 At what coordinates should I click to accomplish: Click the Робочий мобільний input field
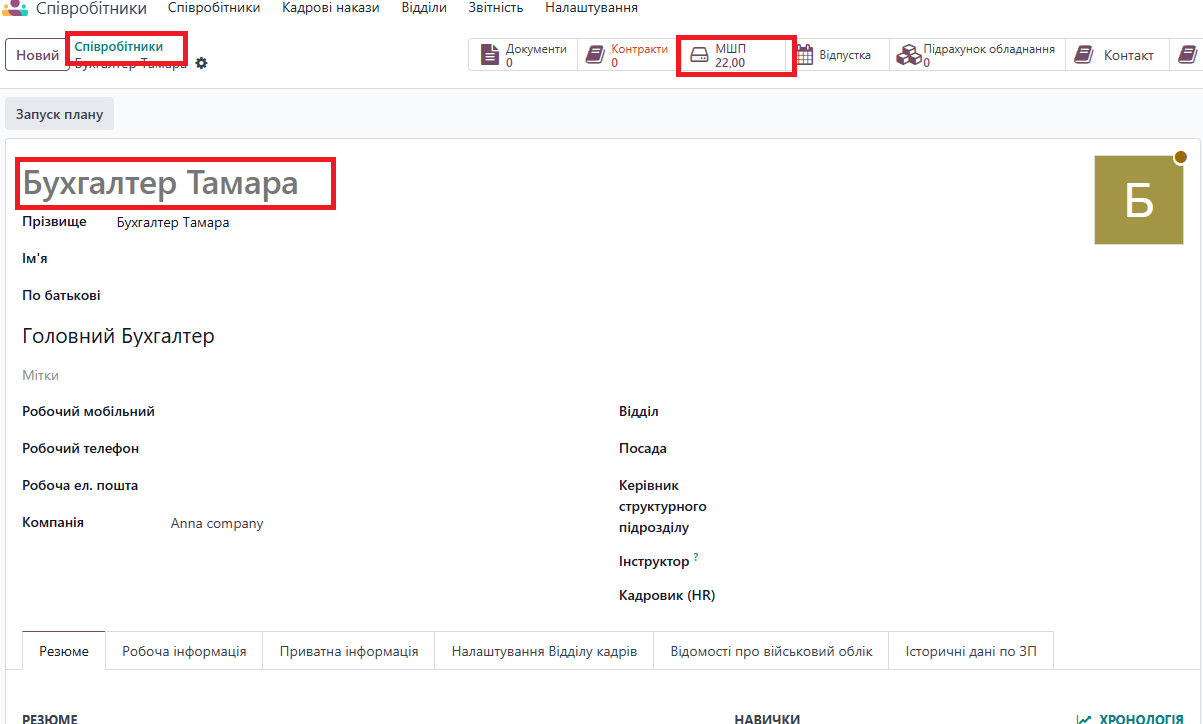point(380,412)
